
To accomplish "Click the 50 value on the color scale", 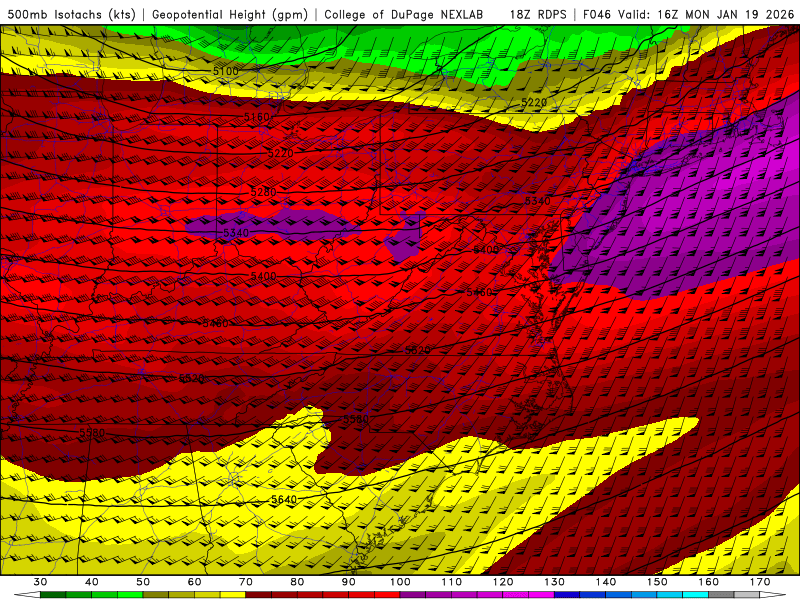I will pos(143,582).
